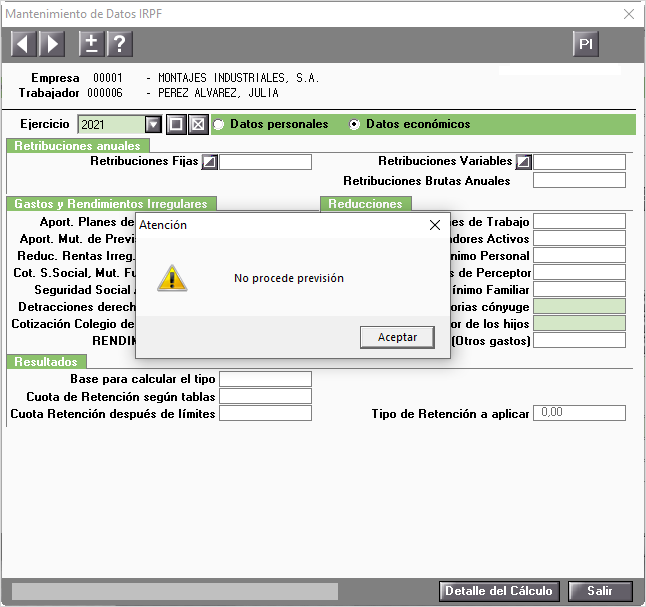Viewport: 646px width, 607px height.
Task: Click the Salir button
Action: 600,591
